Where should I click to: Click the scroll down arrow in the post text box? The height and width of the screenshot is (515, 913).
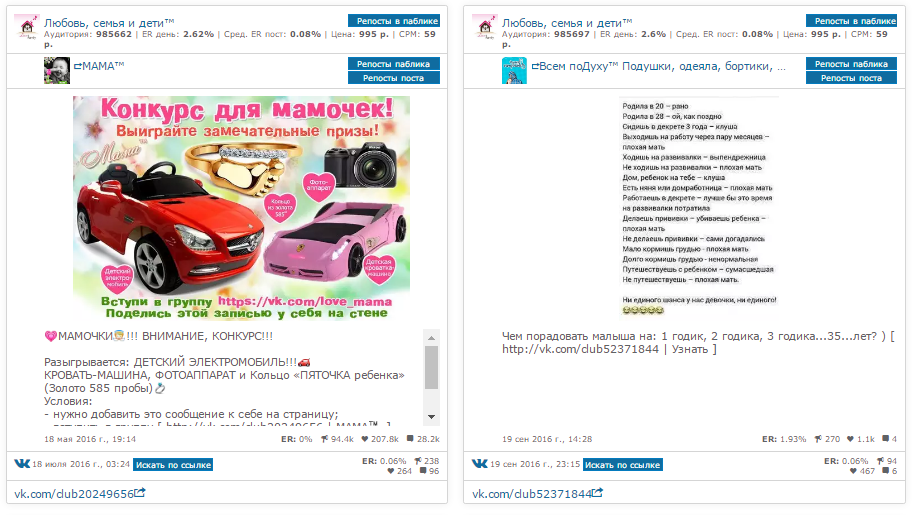pos(431,417)
